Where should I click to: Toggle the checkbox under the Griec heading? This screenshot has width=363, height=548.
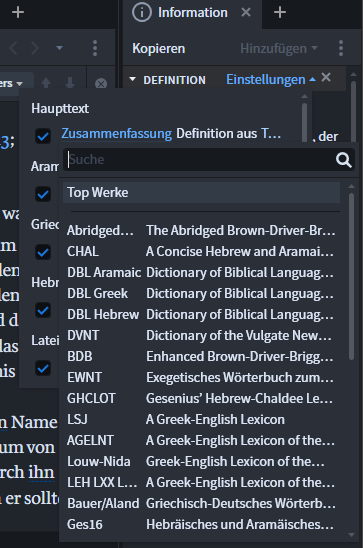click(43, 252)
